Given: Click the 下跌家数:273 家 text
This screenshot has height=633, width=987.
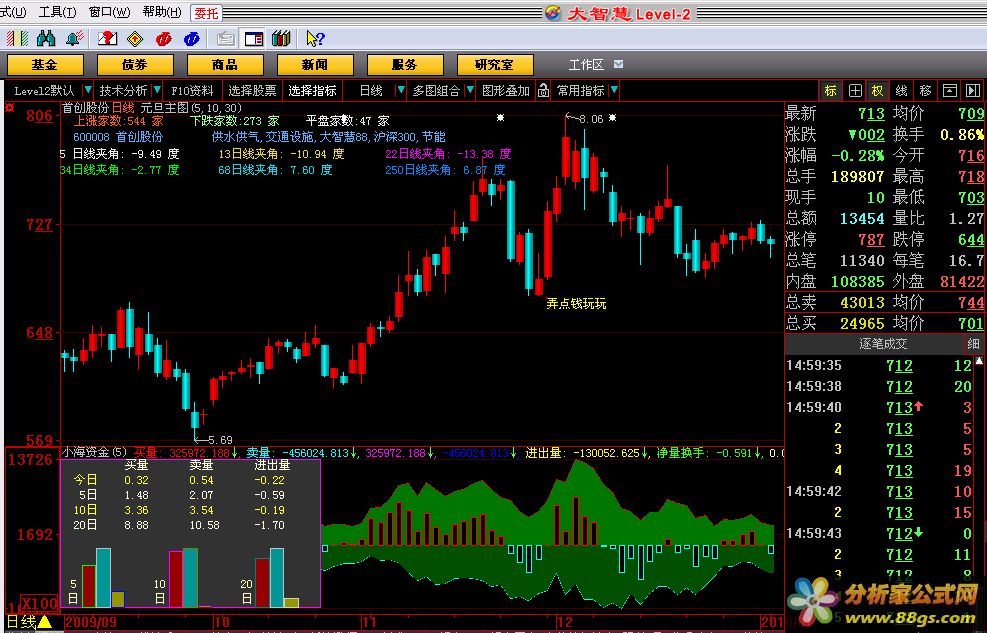Looking at the screenshot, I should (235, 120).
